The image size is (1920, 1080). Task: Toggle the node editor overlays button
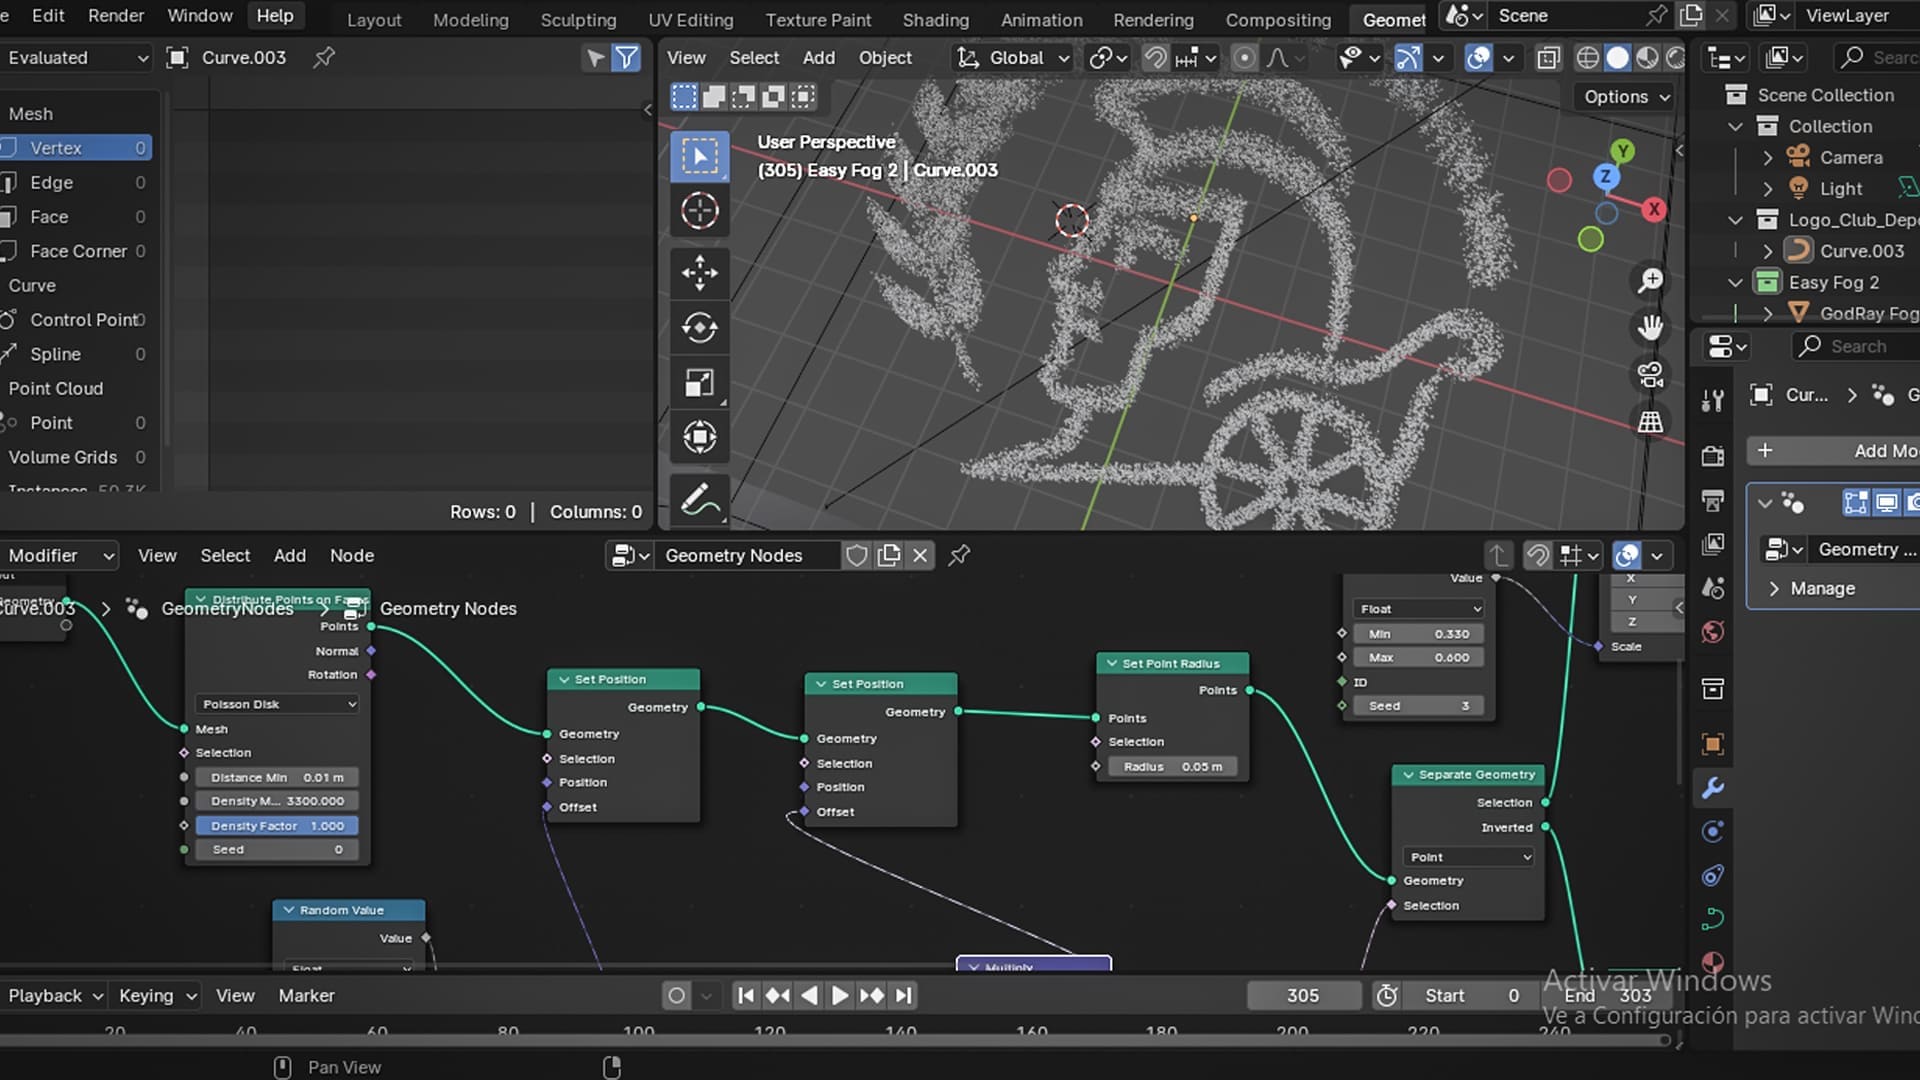click(x=1627, y=555)
